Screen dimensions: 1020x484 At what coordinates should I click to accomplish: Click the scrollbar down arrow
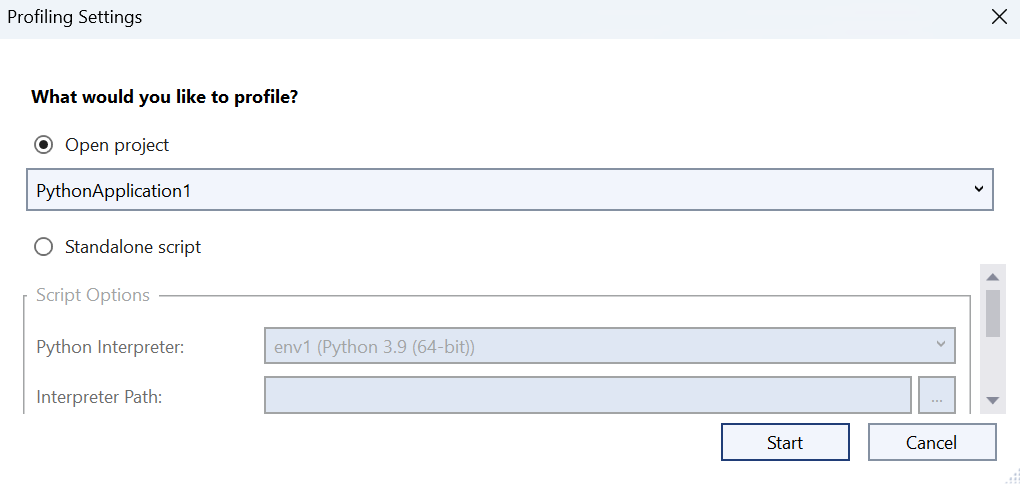point(993,400)
